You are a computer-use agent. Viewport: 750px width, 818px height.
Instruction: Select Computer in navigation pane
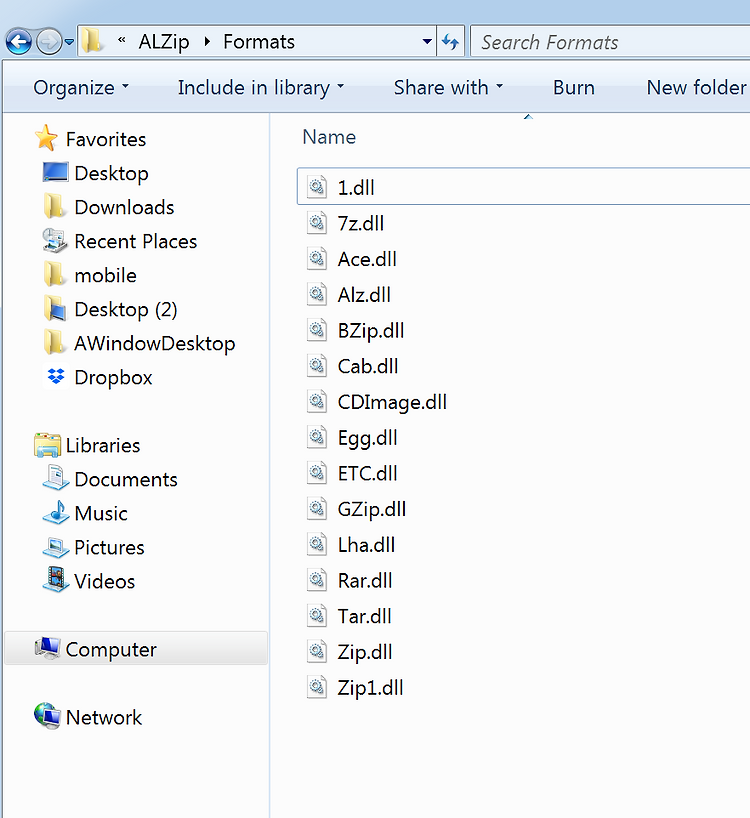[136, 648]
